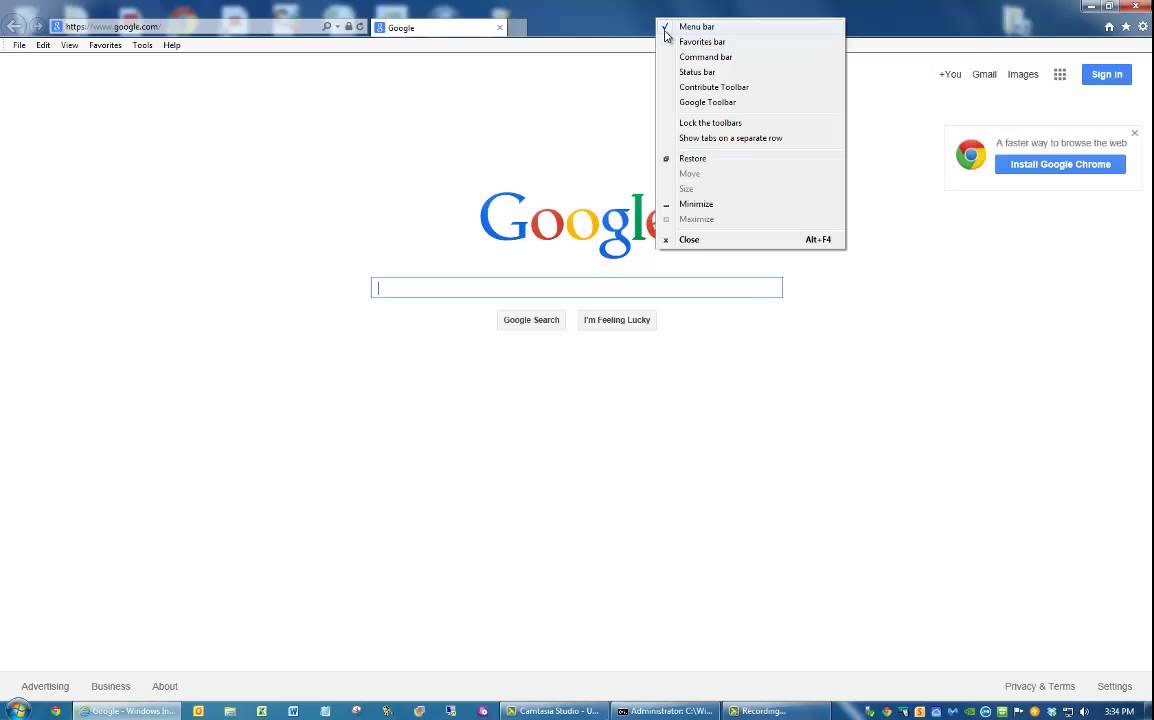Click the Home icon in IE
Image resolution: width=1154 pixels, height=720 pixels.
(x=1109, y=27)
